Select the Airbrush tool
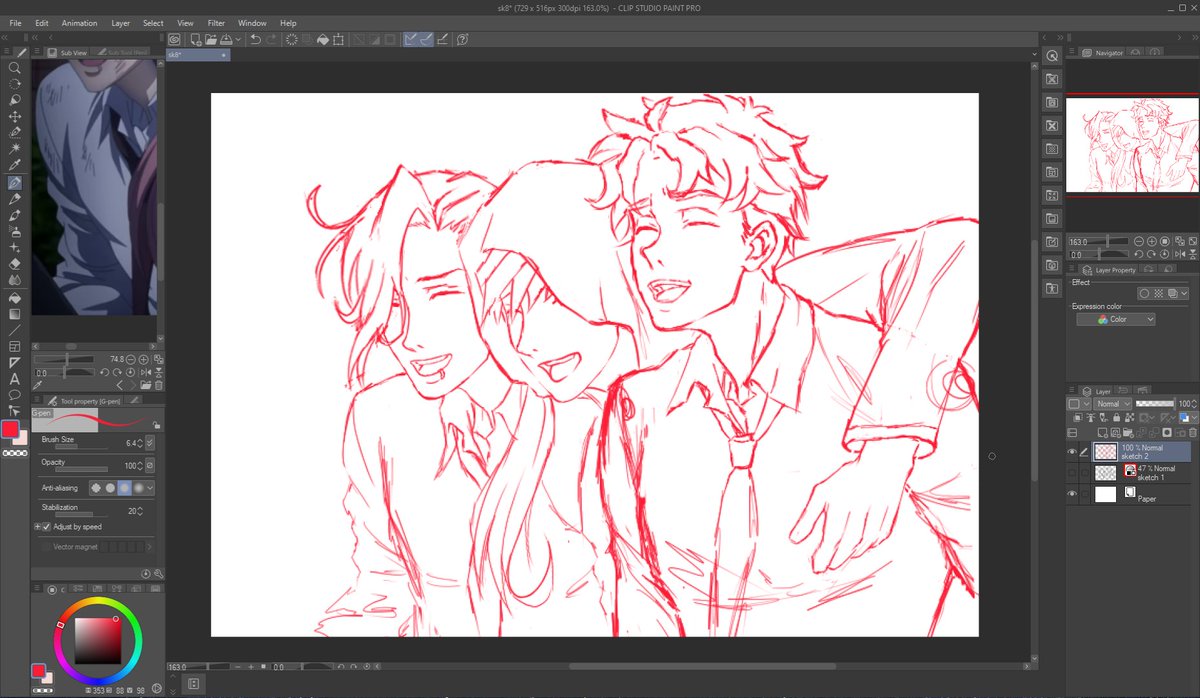Screen dimensions: 1200x698 click(15, 231)
